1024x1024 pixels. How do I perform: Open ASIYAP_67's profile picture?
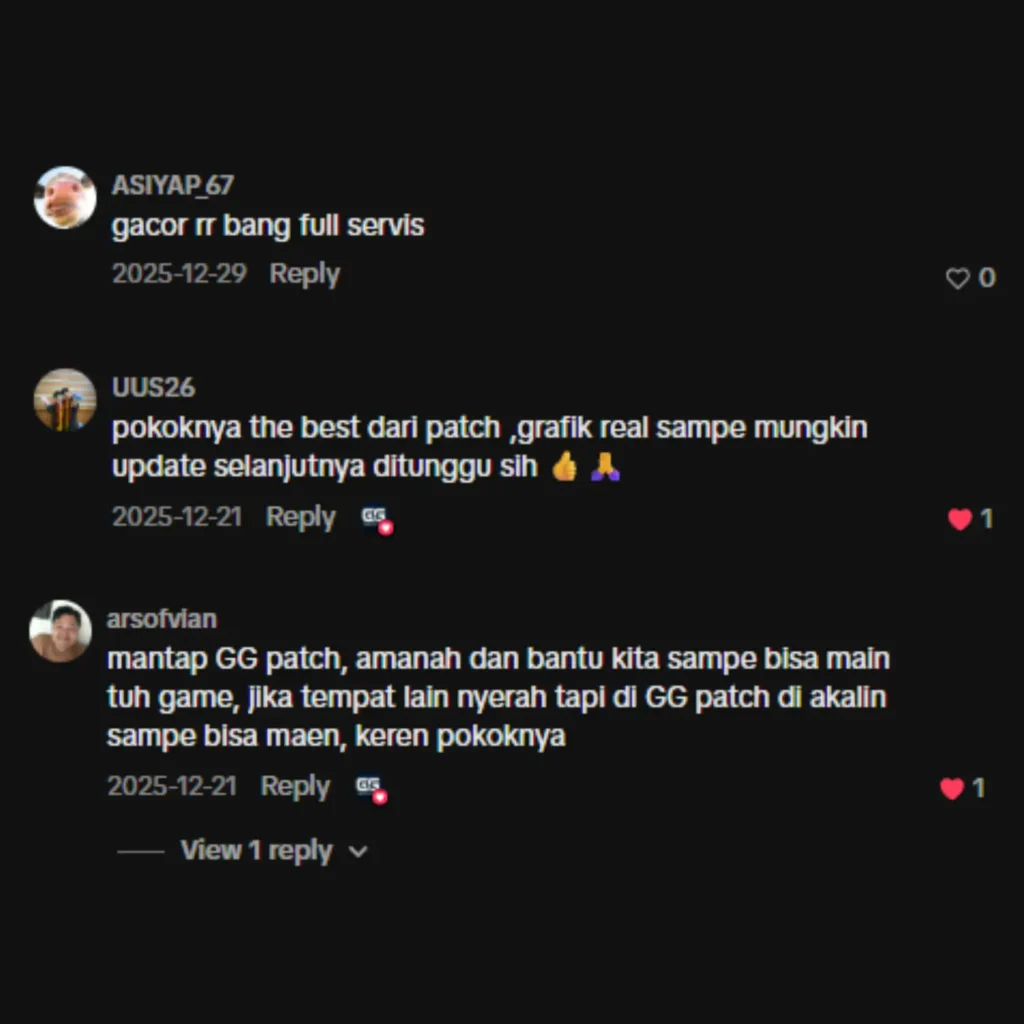(x=65, y=198)
